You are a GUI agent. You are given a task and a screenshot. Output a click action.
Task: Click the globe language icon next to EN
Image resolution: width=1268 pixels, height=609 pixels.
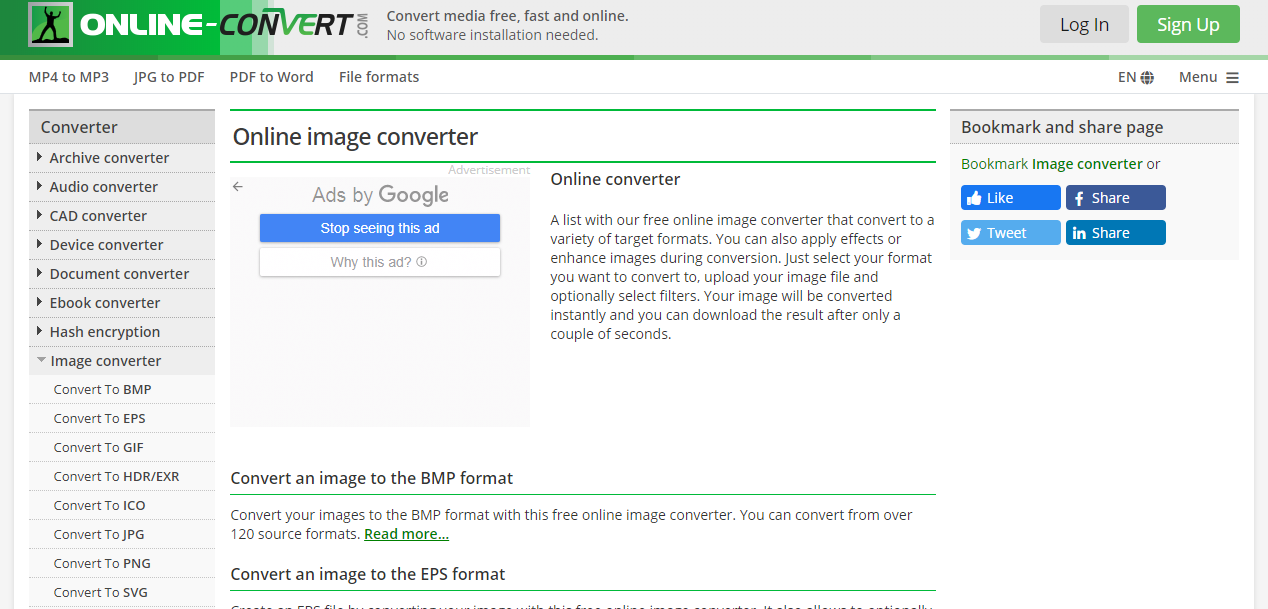pyautogui.click(x=1147, y=77)
